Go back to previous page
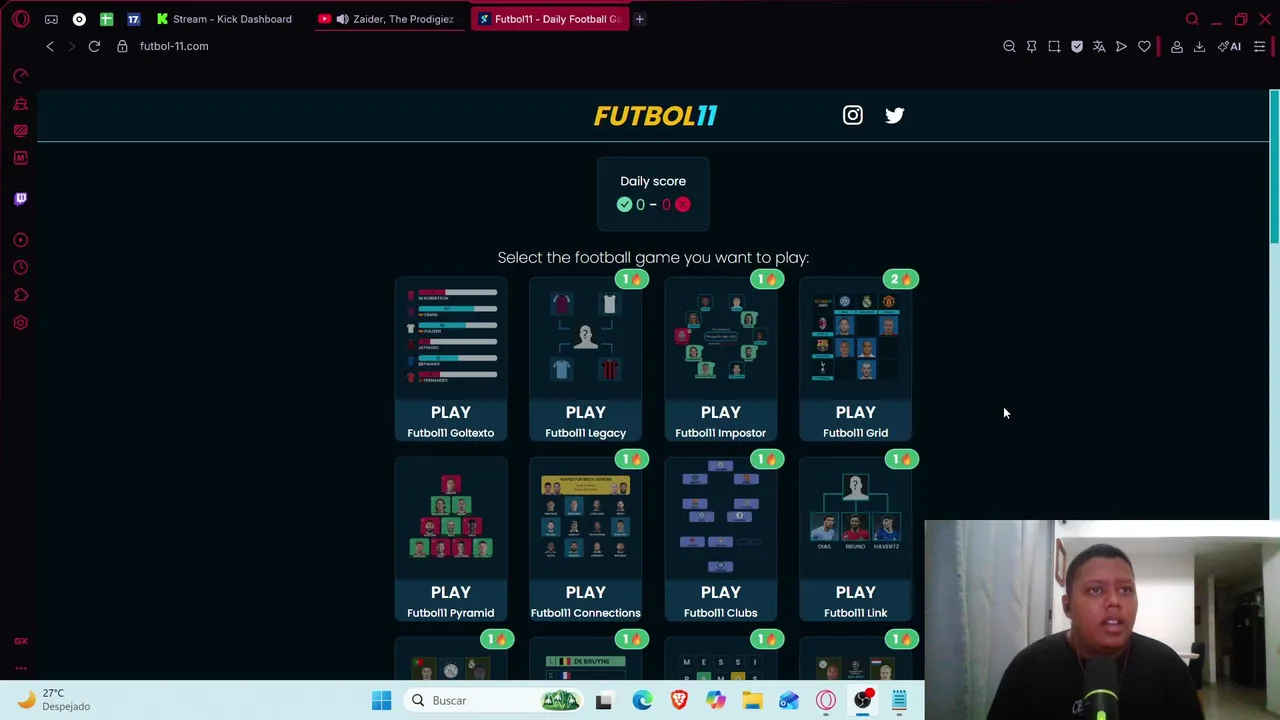The height and width of the screenshot is (720, 1280). 50,46
